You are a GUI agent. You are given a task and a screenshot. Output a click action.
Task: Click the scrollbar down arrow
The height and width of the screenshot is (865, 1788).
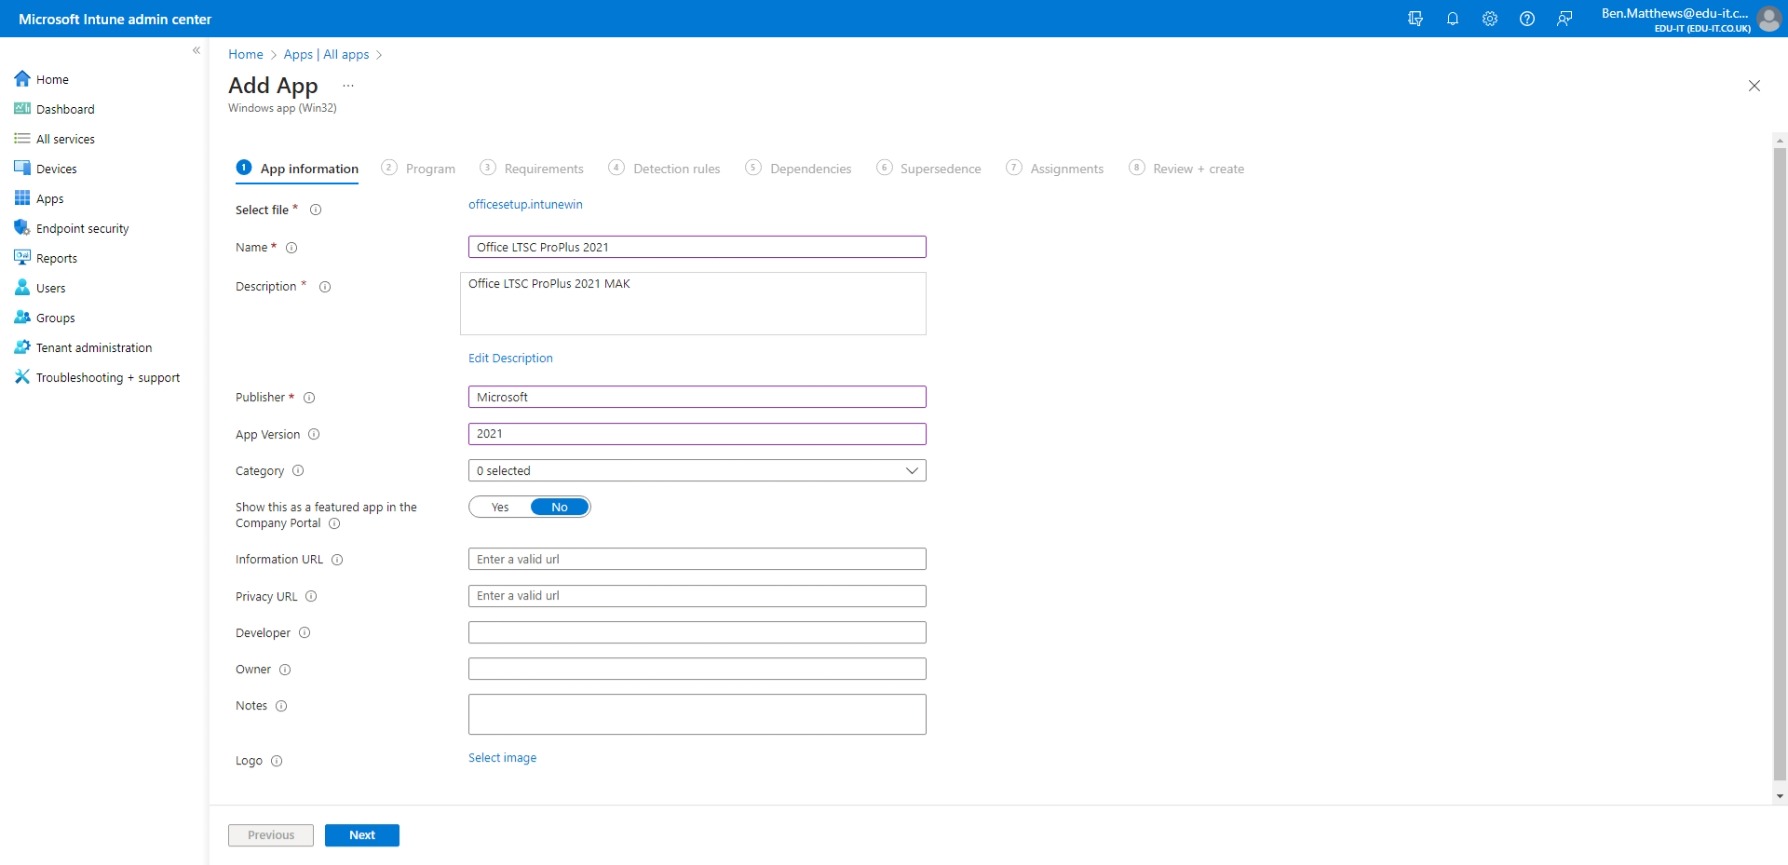point(1780,797)
